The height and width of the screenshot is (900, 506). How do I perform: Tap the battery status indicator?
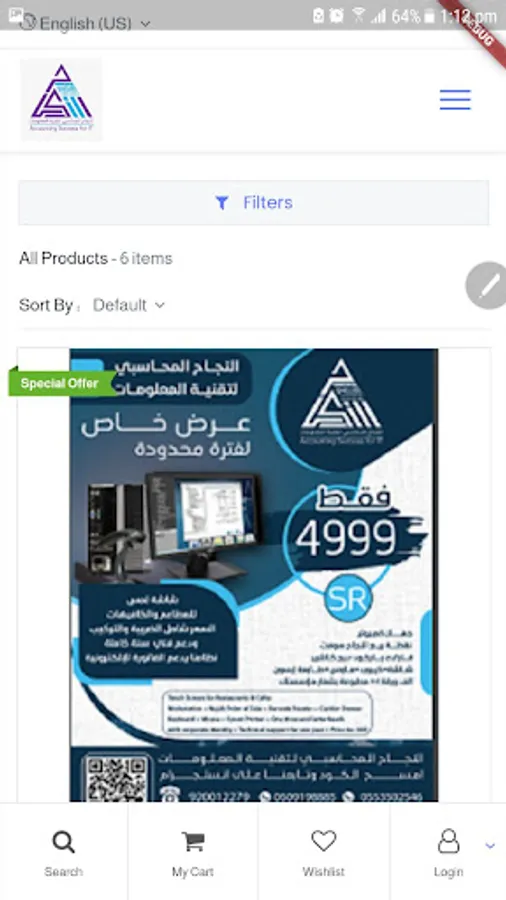[x=429, y=16]
